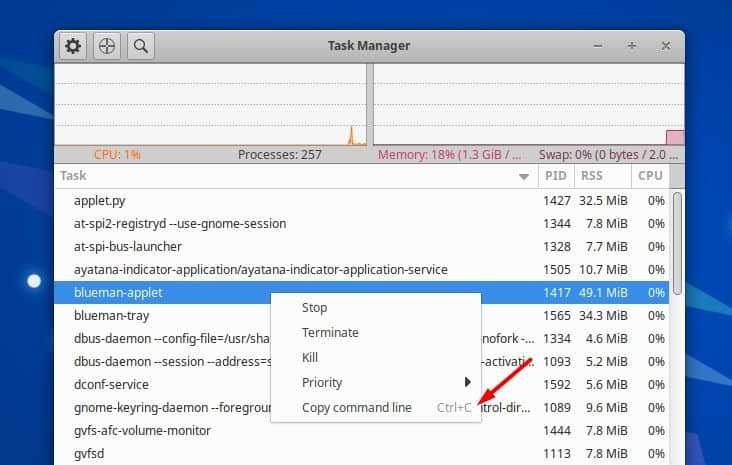The width and height of the screenshot is (732, 465).
Task: Click the CPU: 1% status label
Action: pyautogui.click(x=117, y=155)
